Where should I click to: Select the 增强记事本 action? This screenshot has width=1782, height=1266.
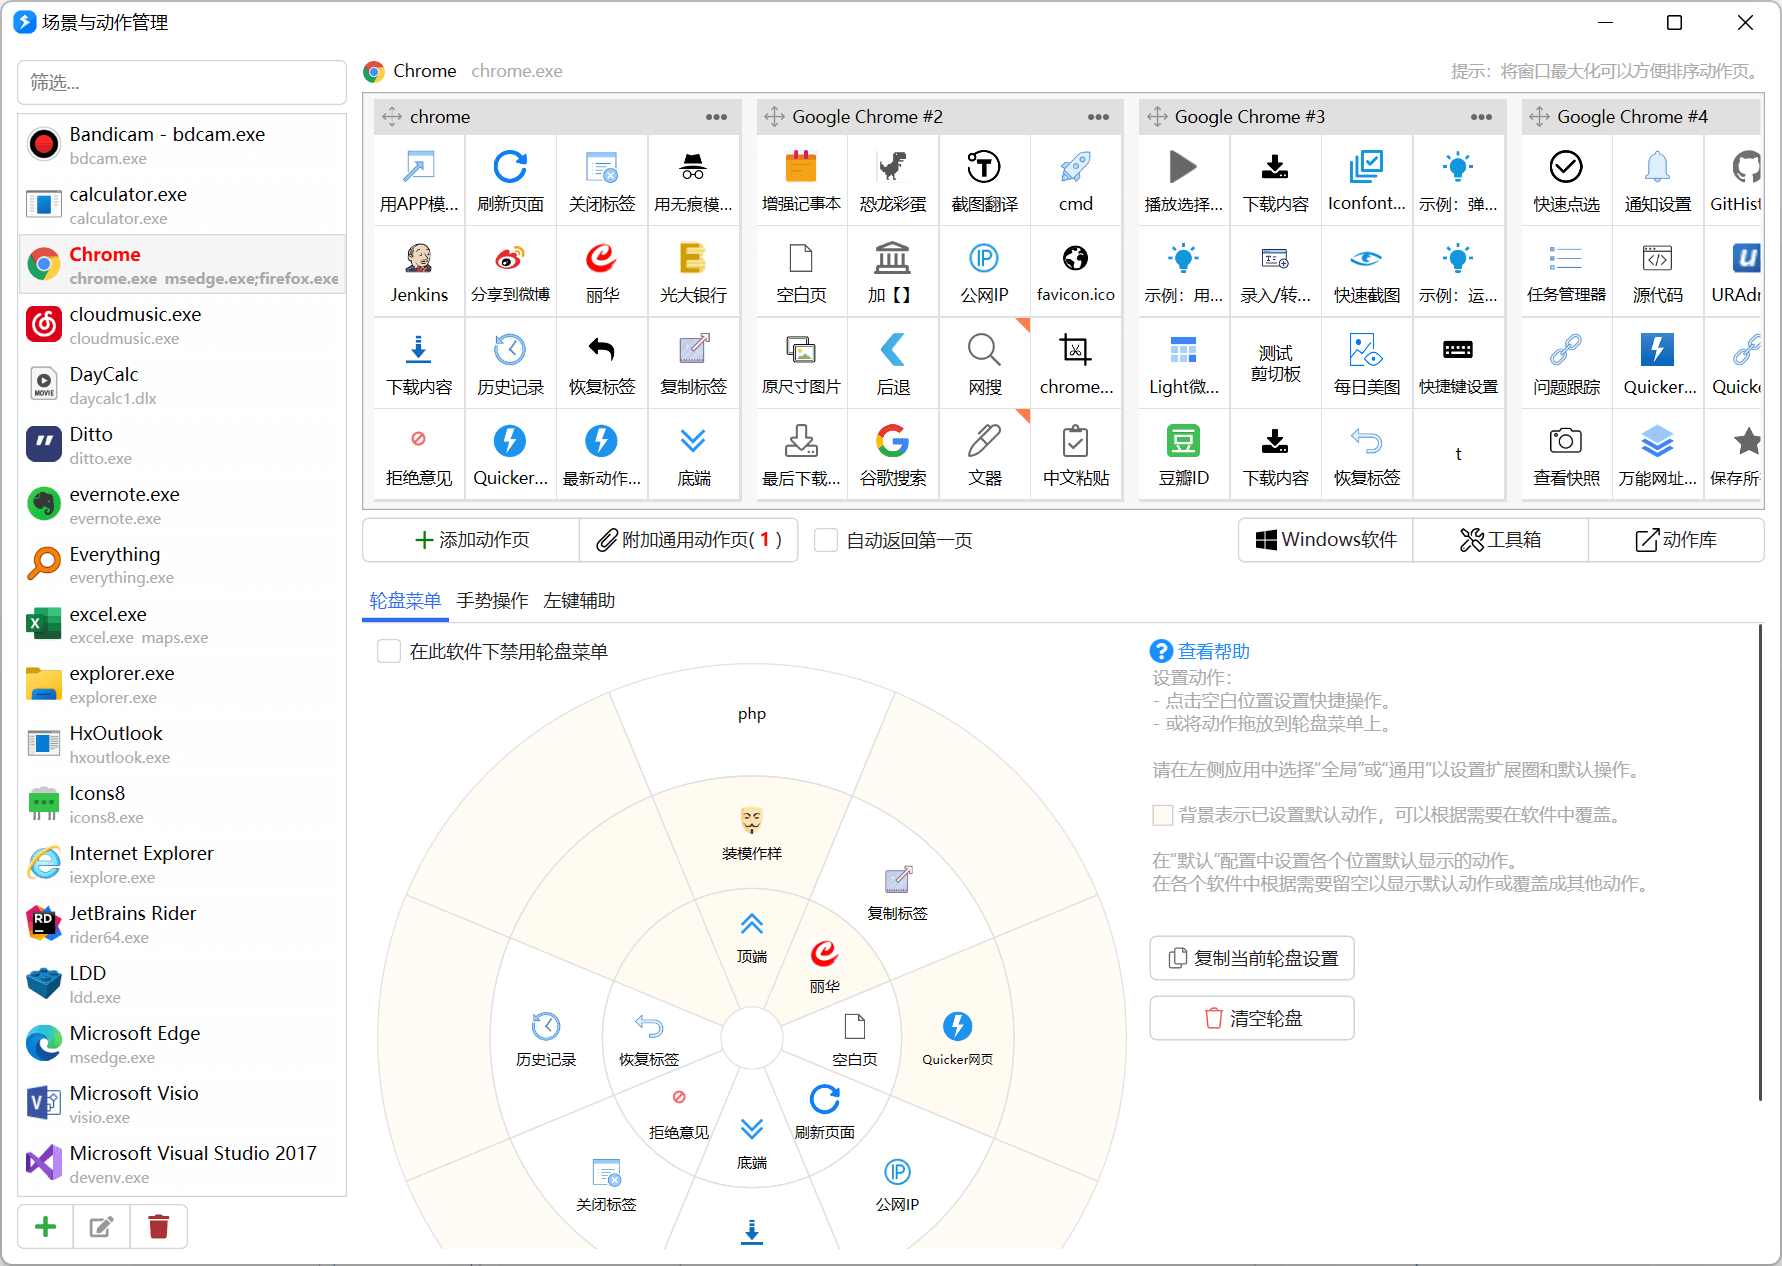point(801,181)
